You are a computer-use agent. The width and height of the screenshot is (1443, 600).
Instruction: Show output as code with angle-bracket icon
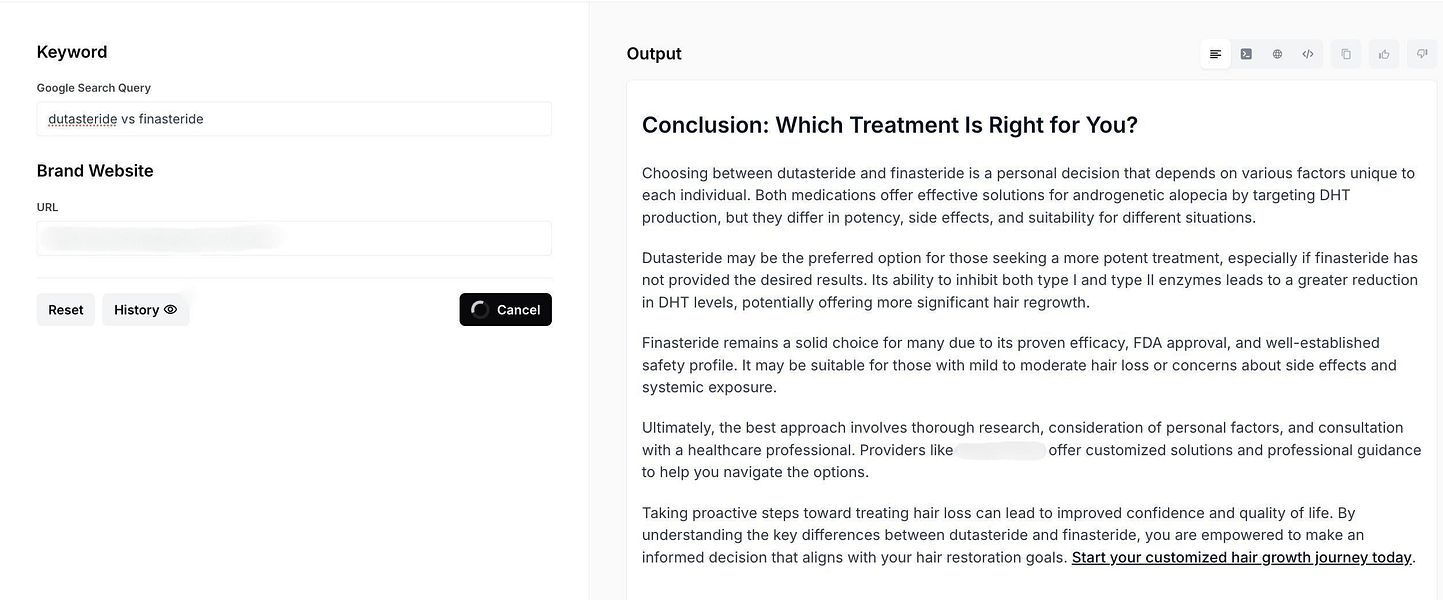tap(1307, 54)
